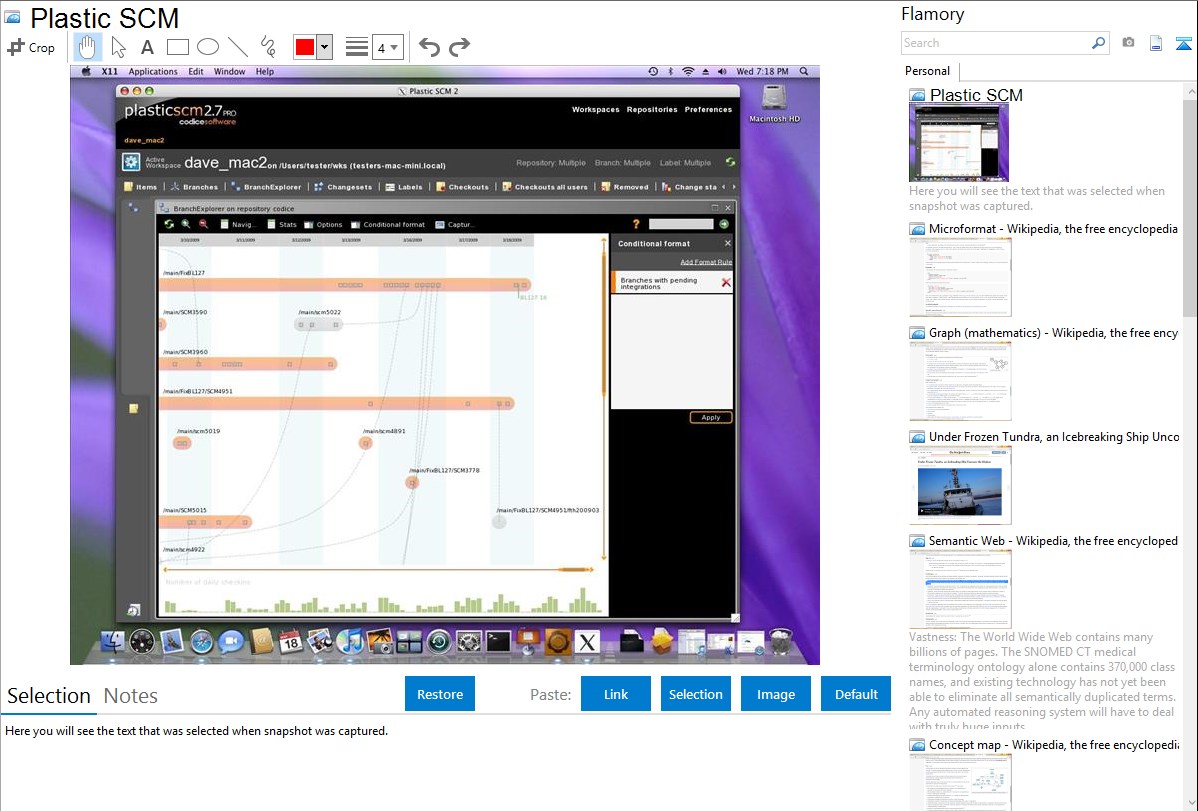Click Microformat - Wikipedia snapshot title
The width and height of the screenshot is (1198, 811).
tap(1053, 229)
